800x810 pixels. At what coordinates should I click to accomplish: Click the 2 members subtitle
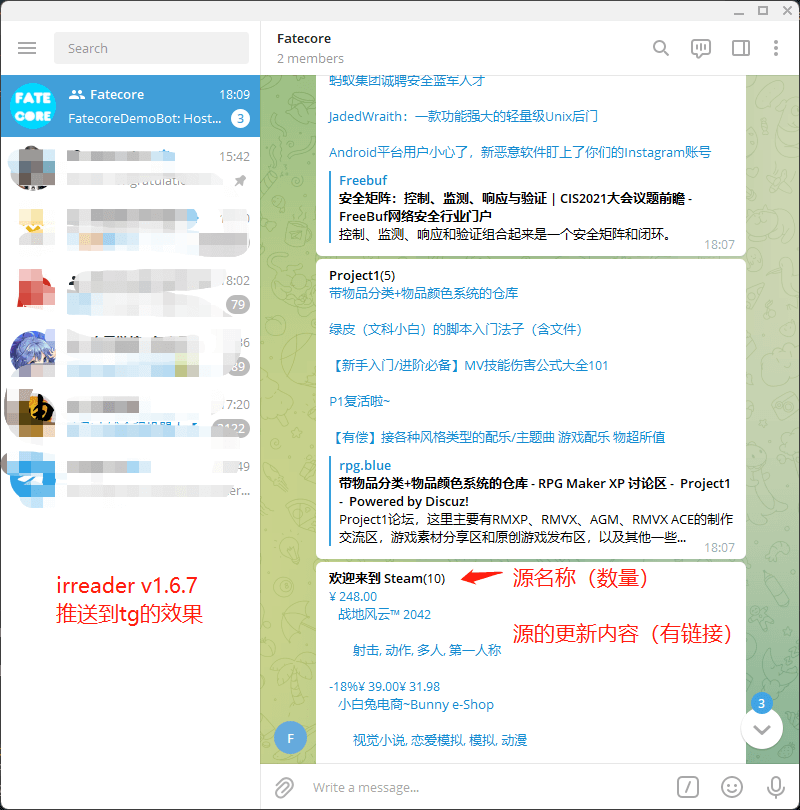click(x=310, y=58)
